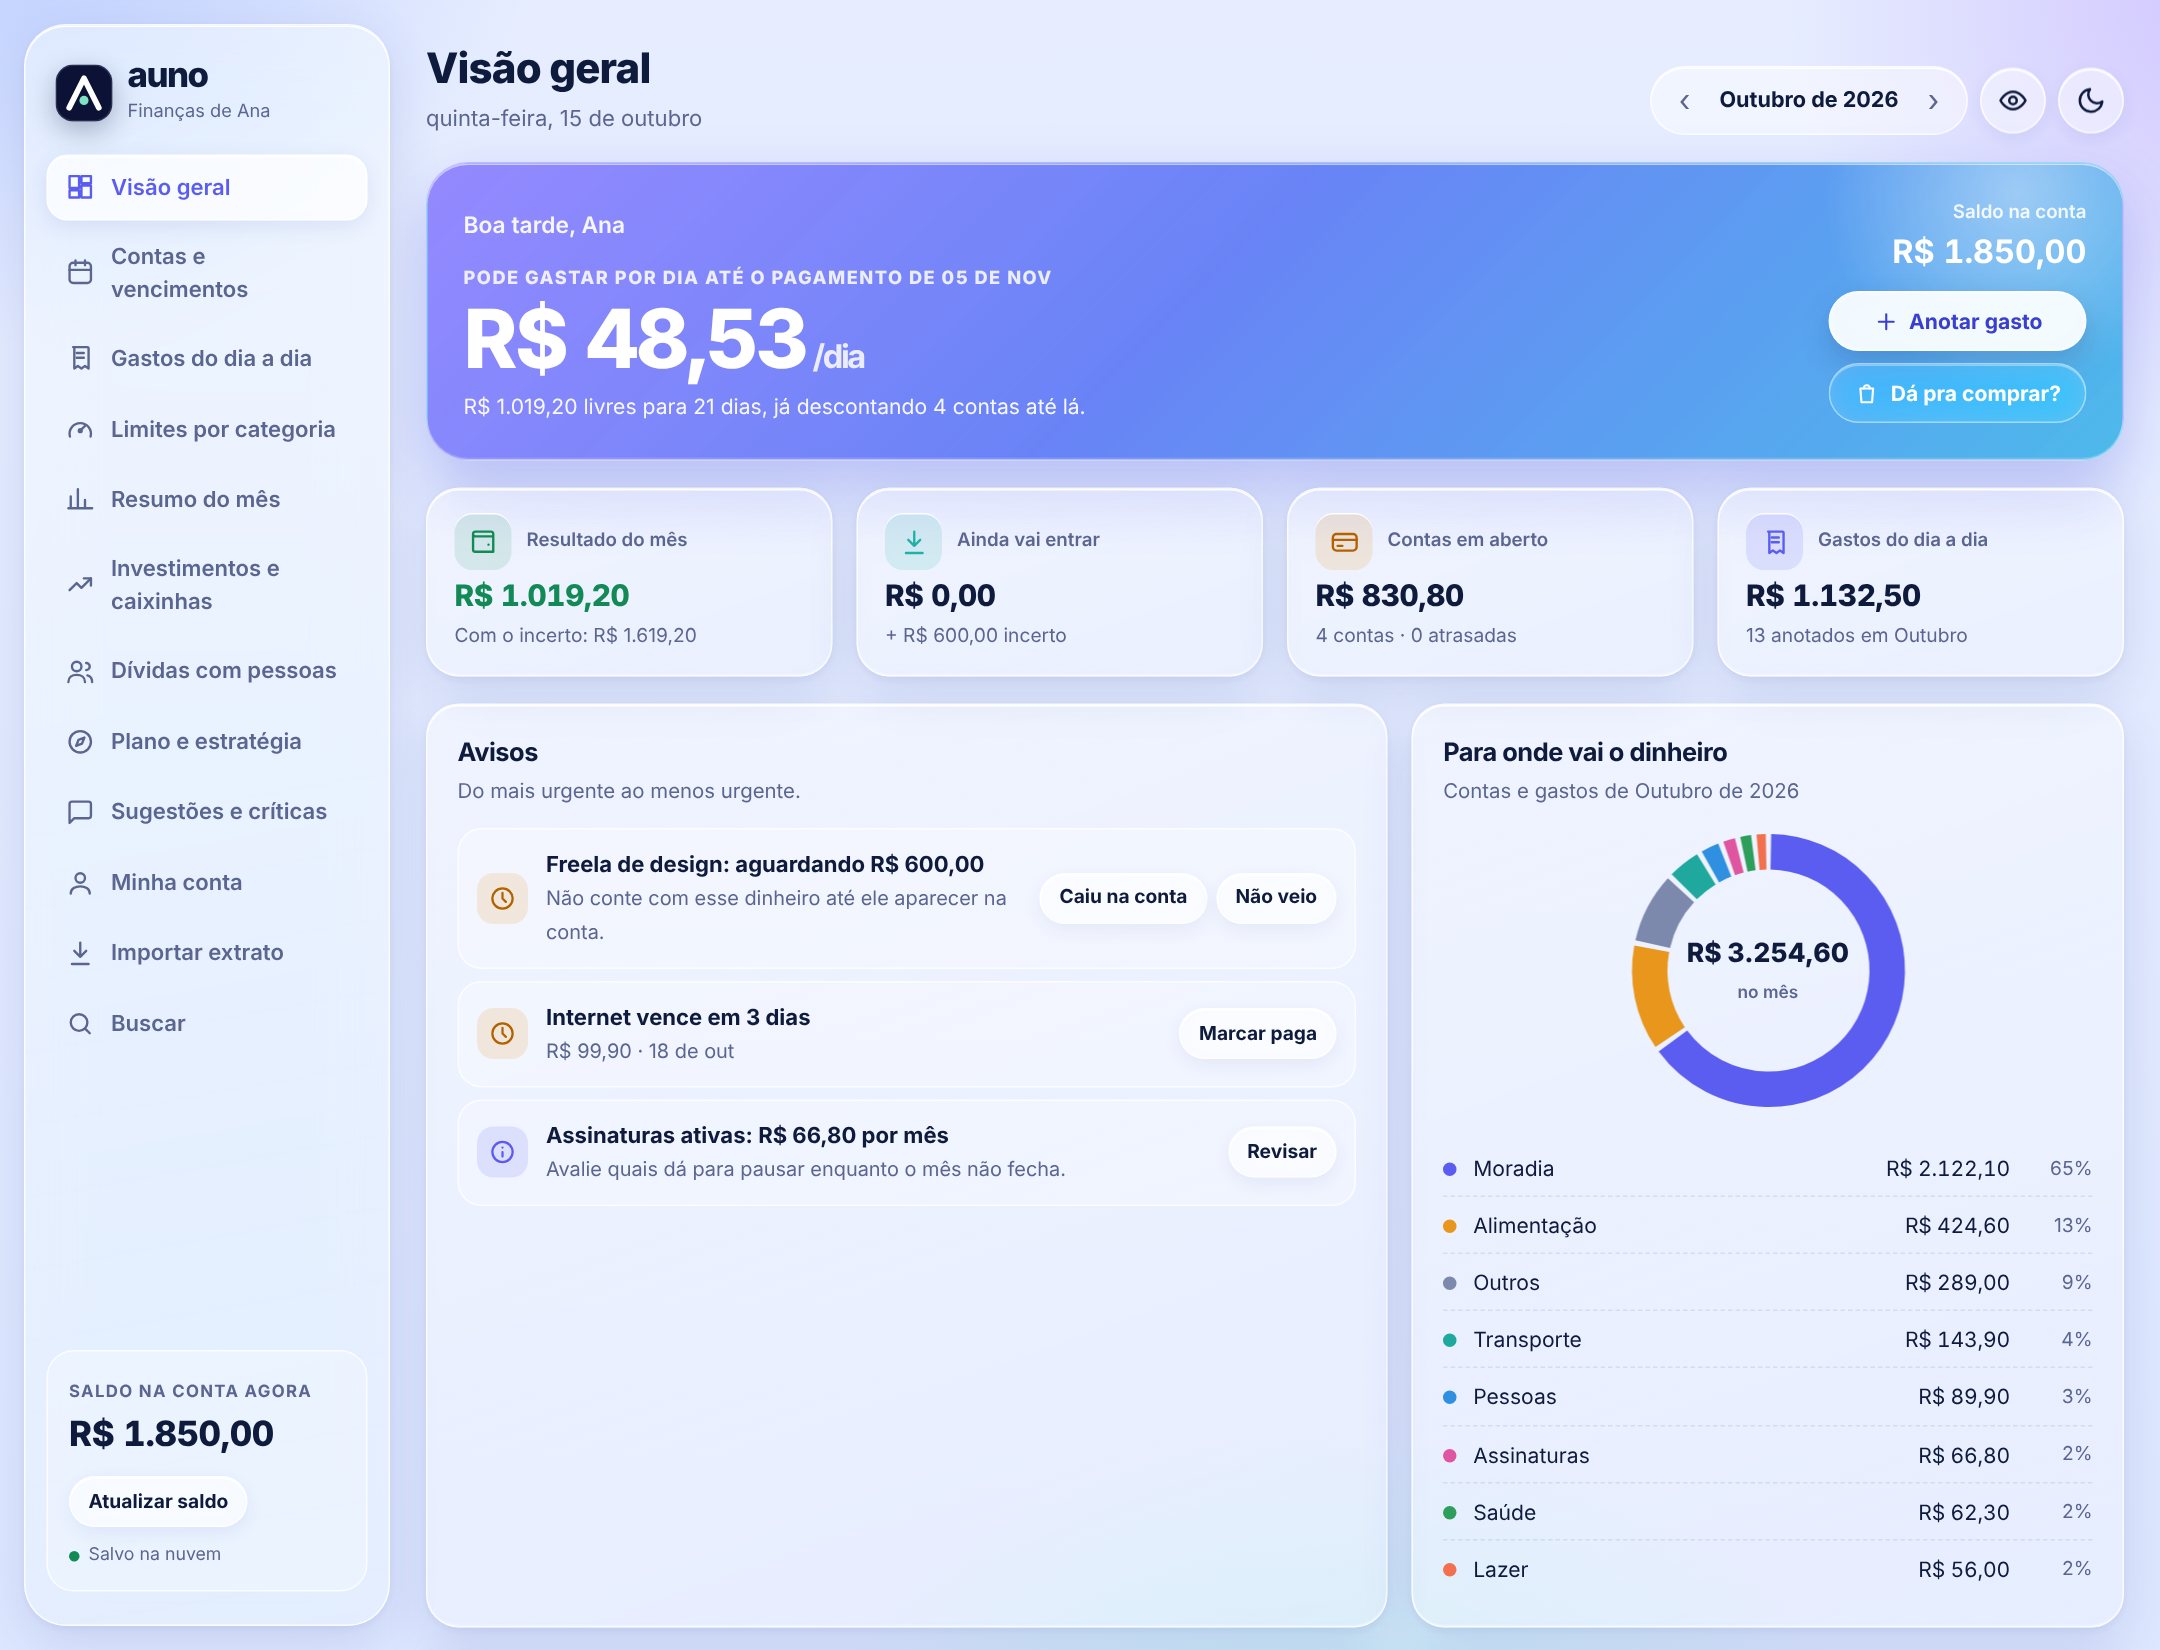Toggle value visibility with the eye icon
Image resolution: width=2160 pixels, height=1650 pixels.
(x=2013, y=100)
